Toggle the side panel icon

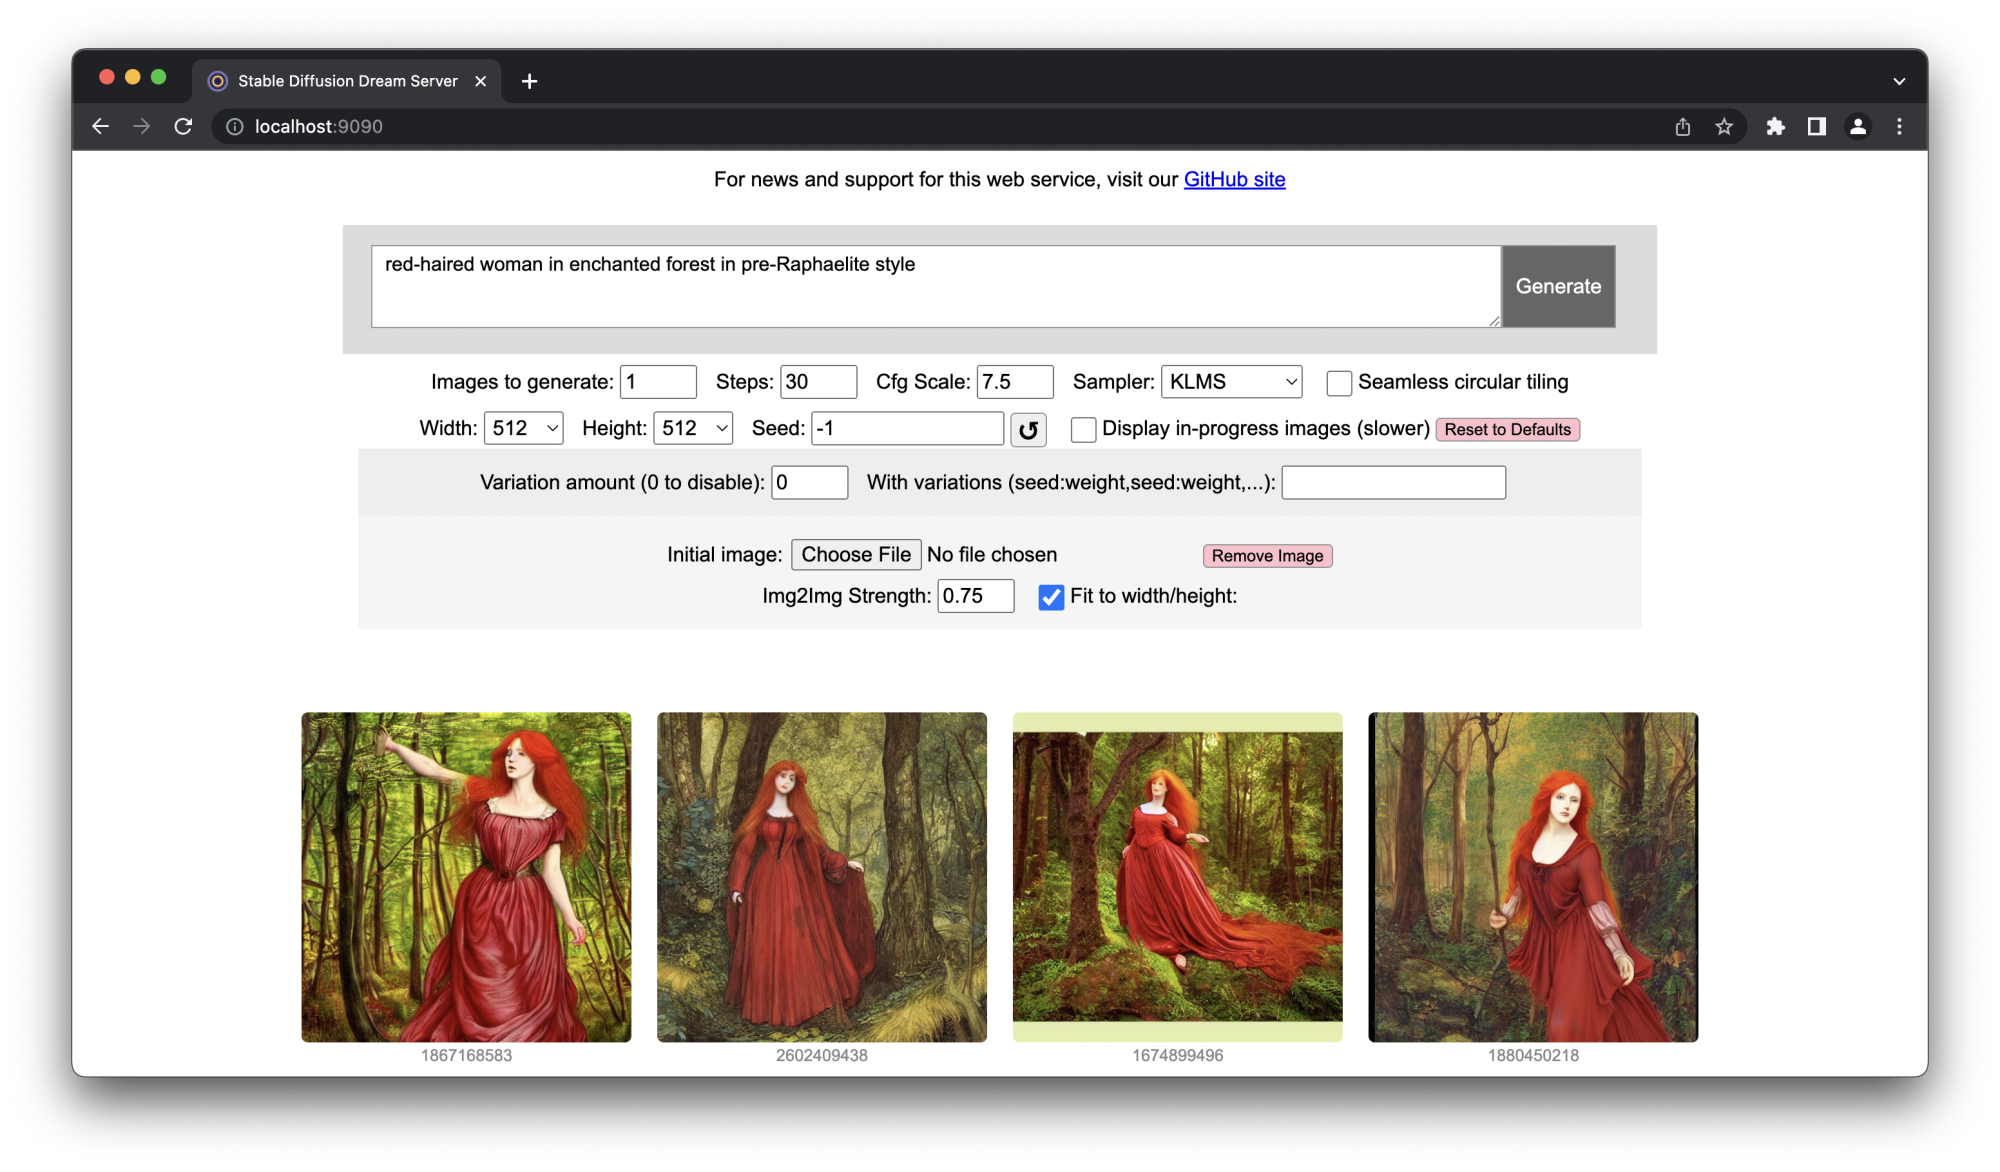coord(1816,127)
